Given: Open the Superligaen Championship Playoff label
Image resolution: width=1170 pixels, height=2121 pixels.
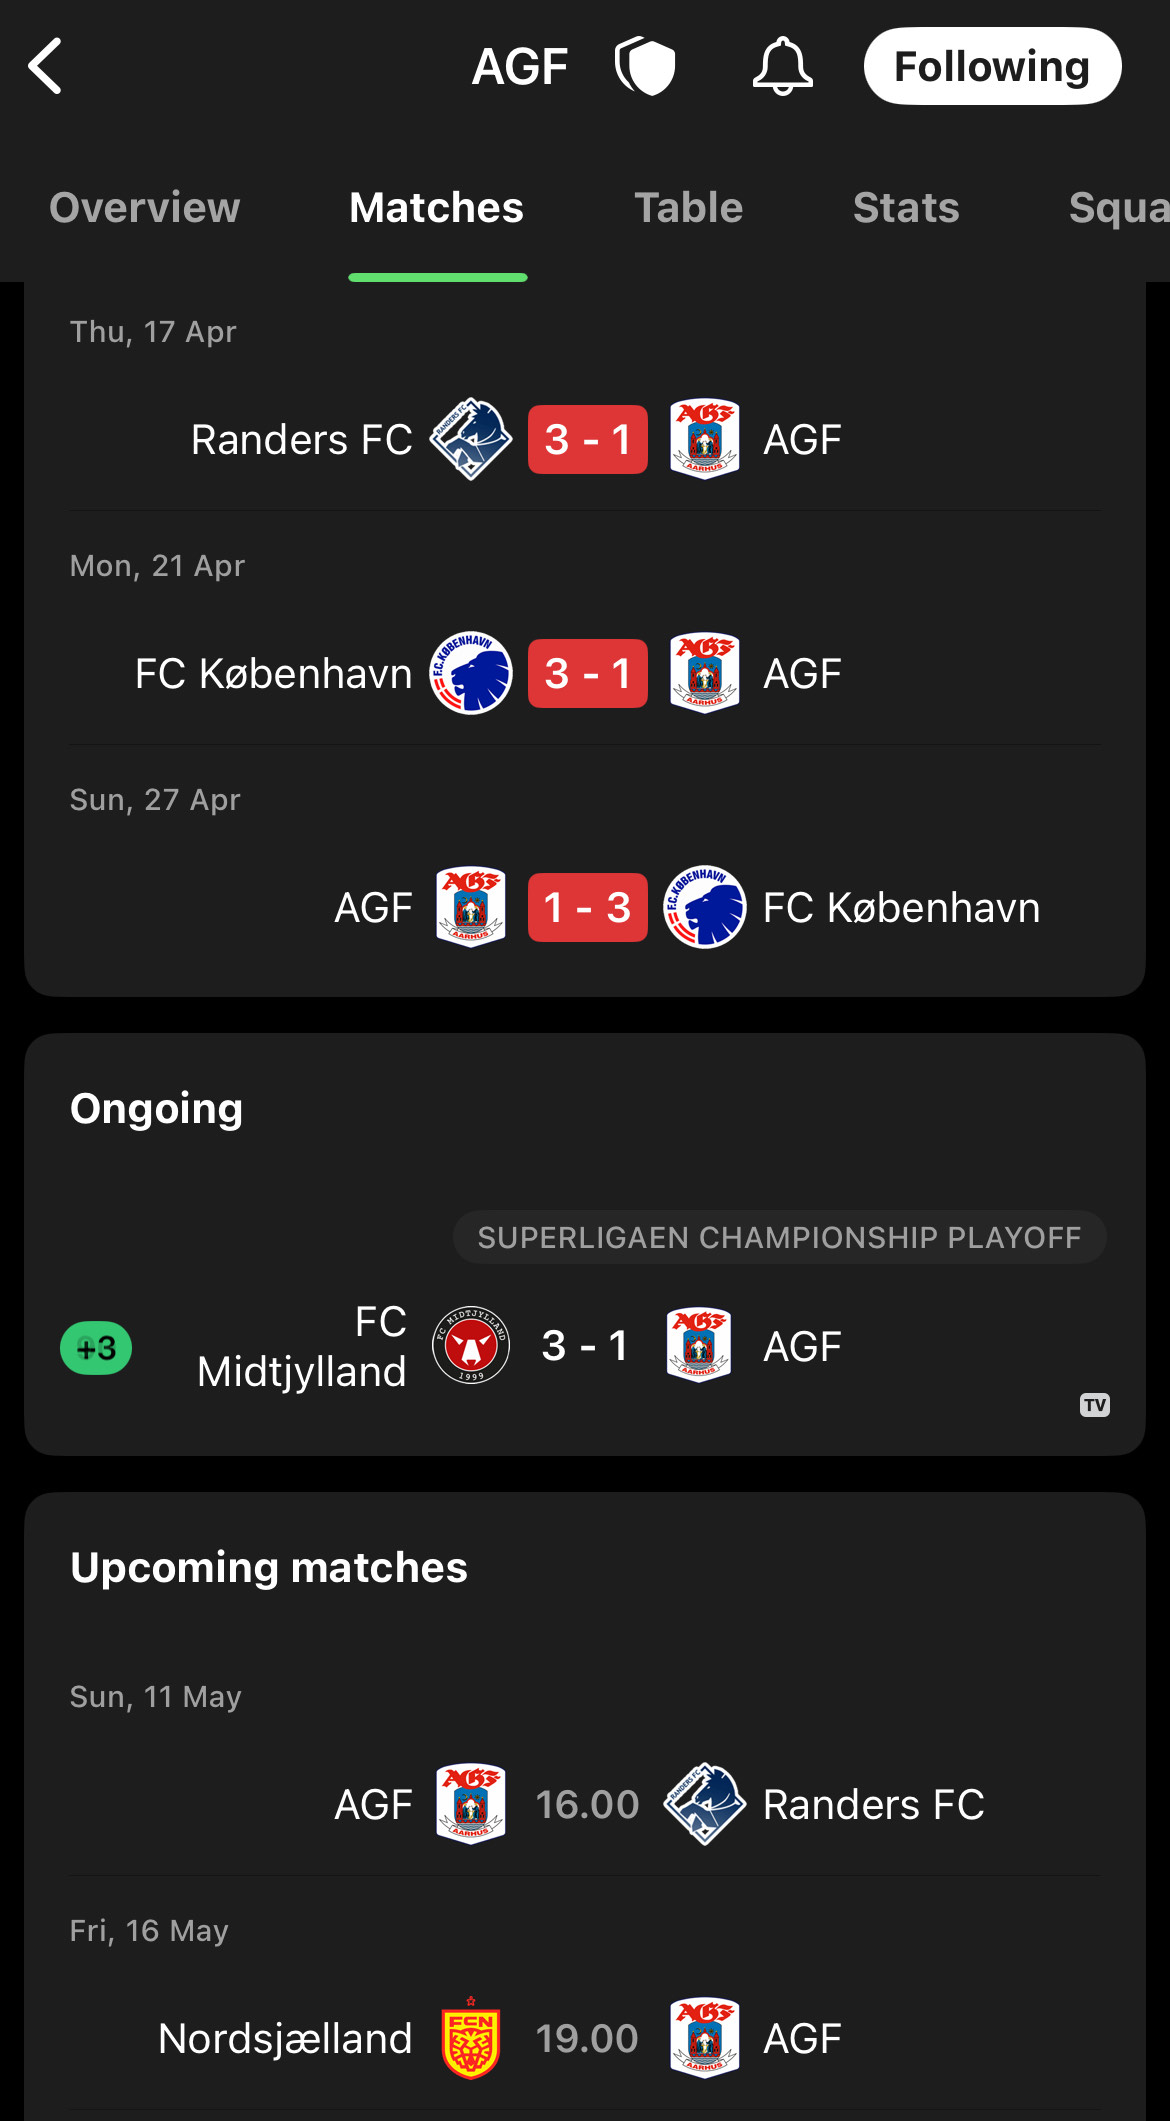Looking at the screenshot, I should [x=779, y=1237].
